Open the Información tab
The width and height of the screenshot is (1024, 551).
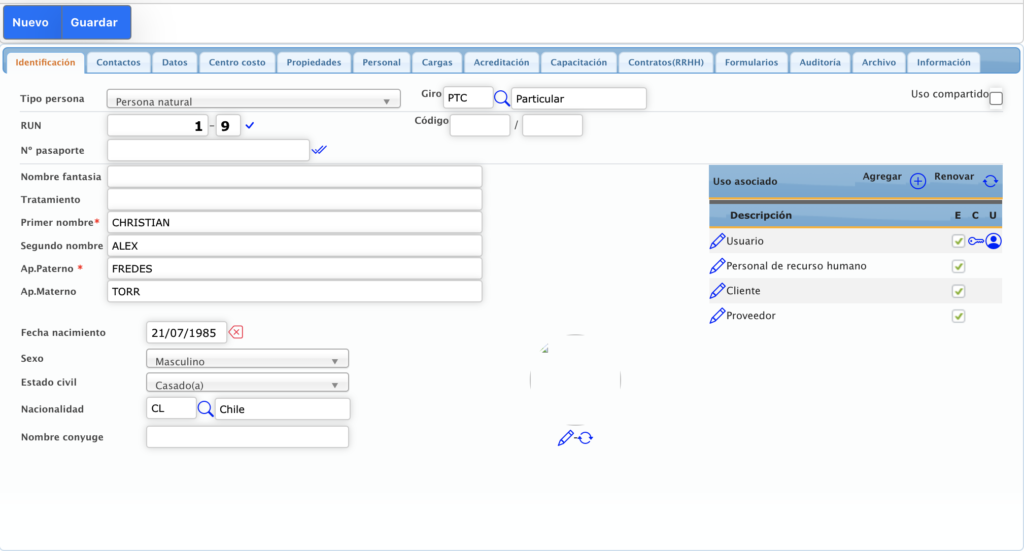coord(944,63)
